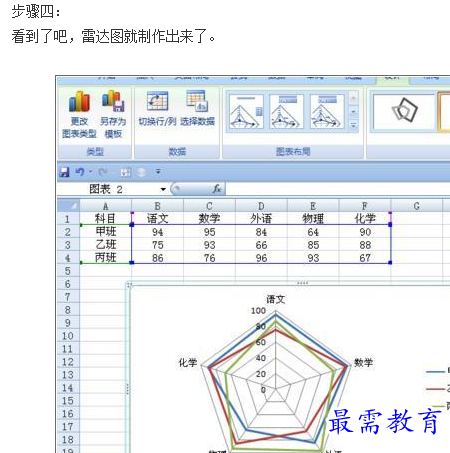Choose the first chart layout thumbnail
Image resolution: width=450 pixels, height=453 pixels.
click(246, 112)
